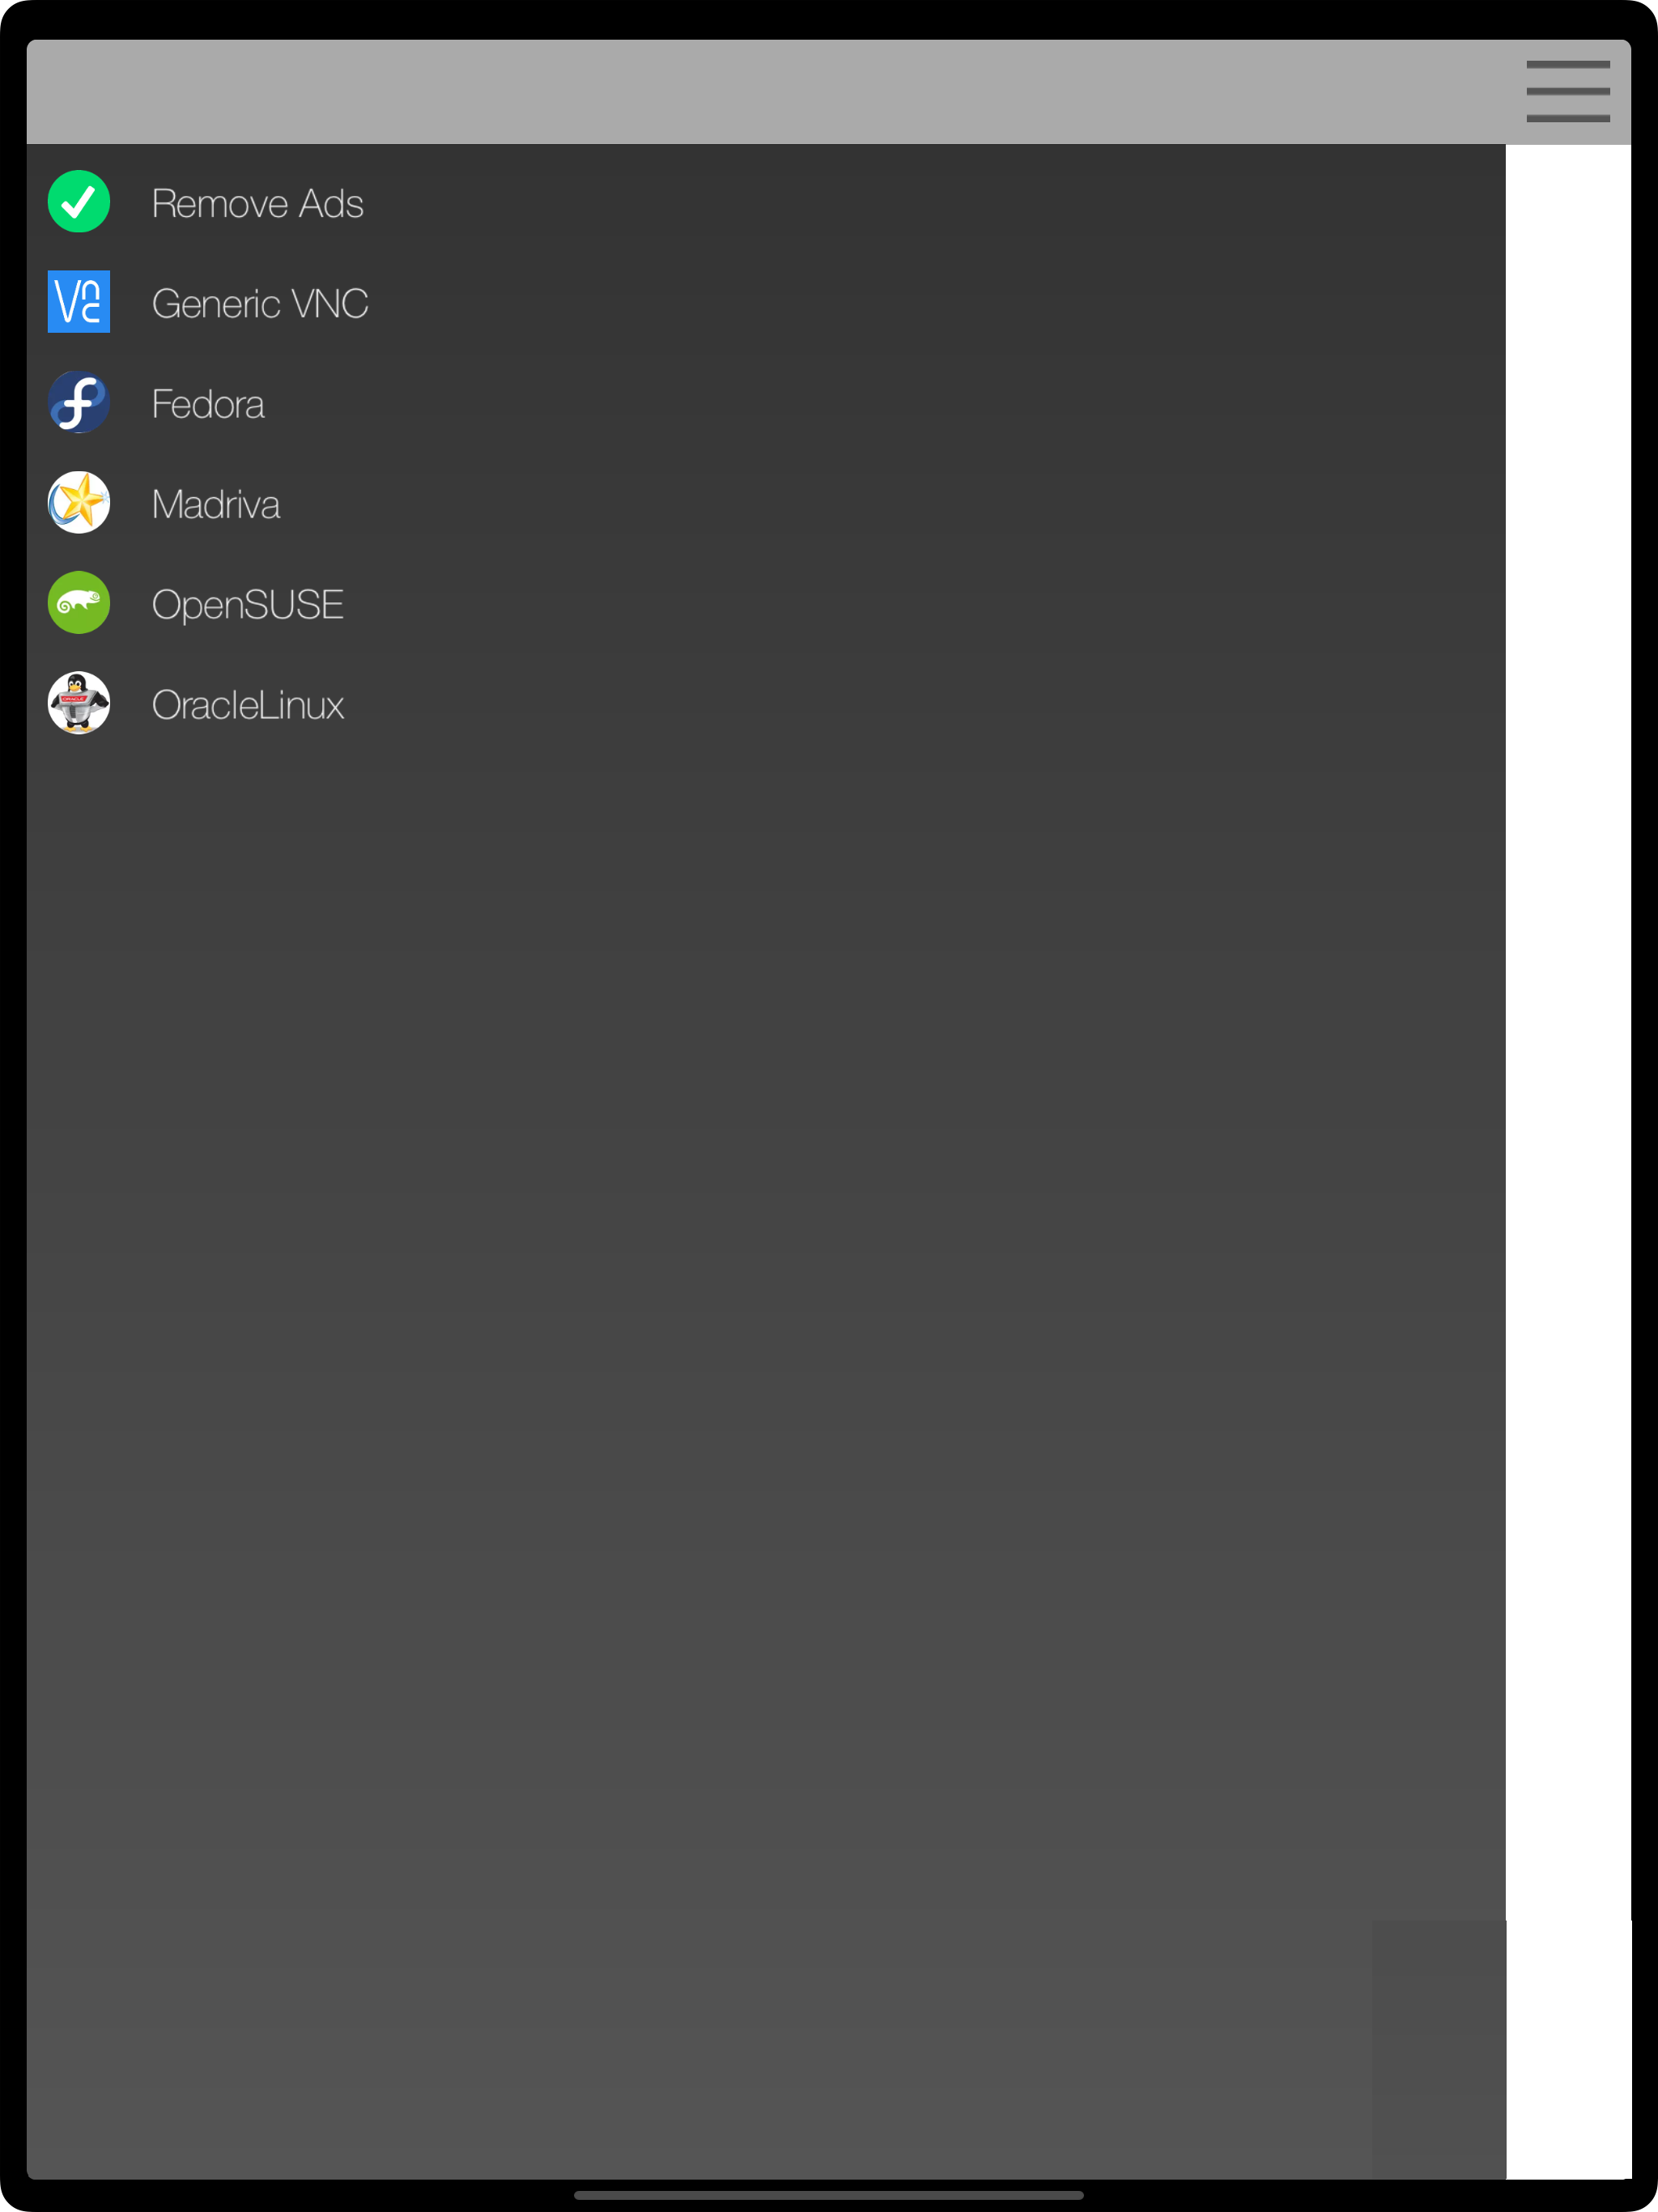1658x2212 pixels.
Task: Open the Madriva text entry
Action: pos(215,504)
